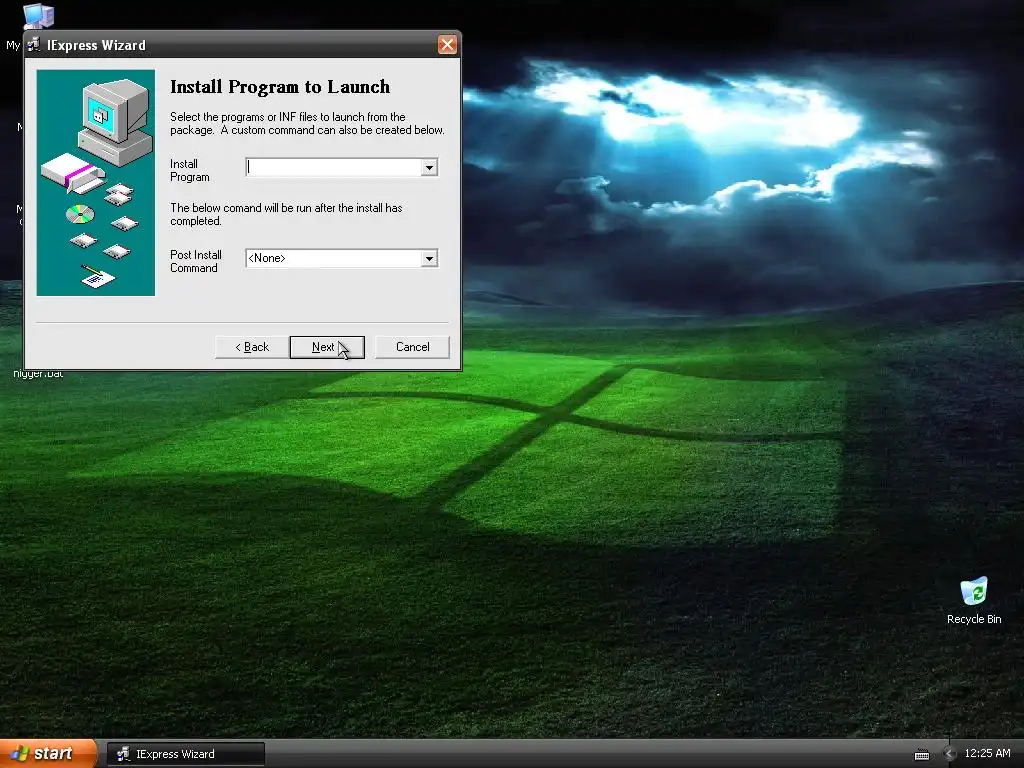The height and width of the screenshot is (768, 1024).
Task: Click the IExpress Wizard title bar icon
Action: tap(33, 44)
